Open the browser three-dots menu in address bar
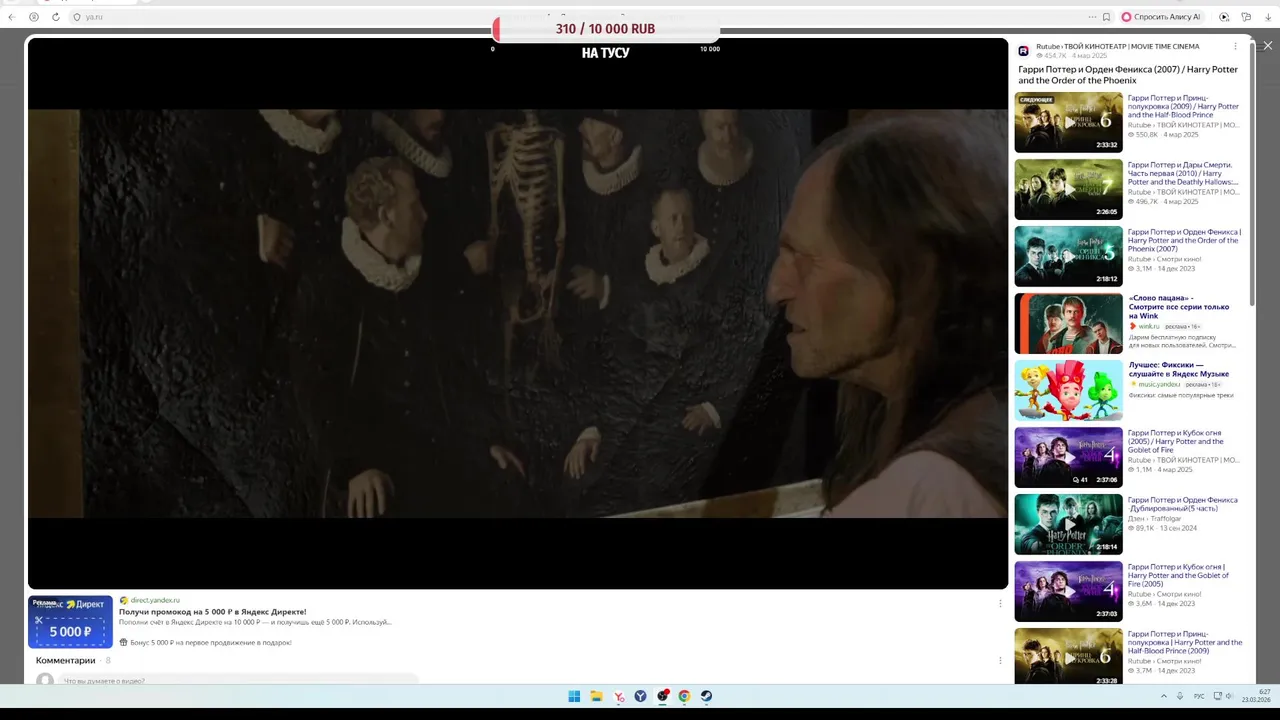This screenshot has height=720, width=1280. pyautogui.click(x=1092, y=17)
